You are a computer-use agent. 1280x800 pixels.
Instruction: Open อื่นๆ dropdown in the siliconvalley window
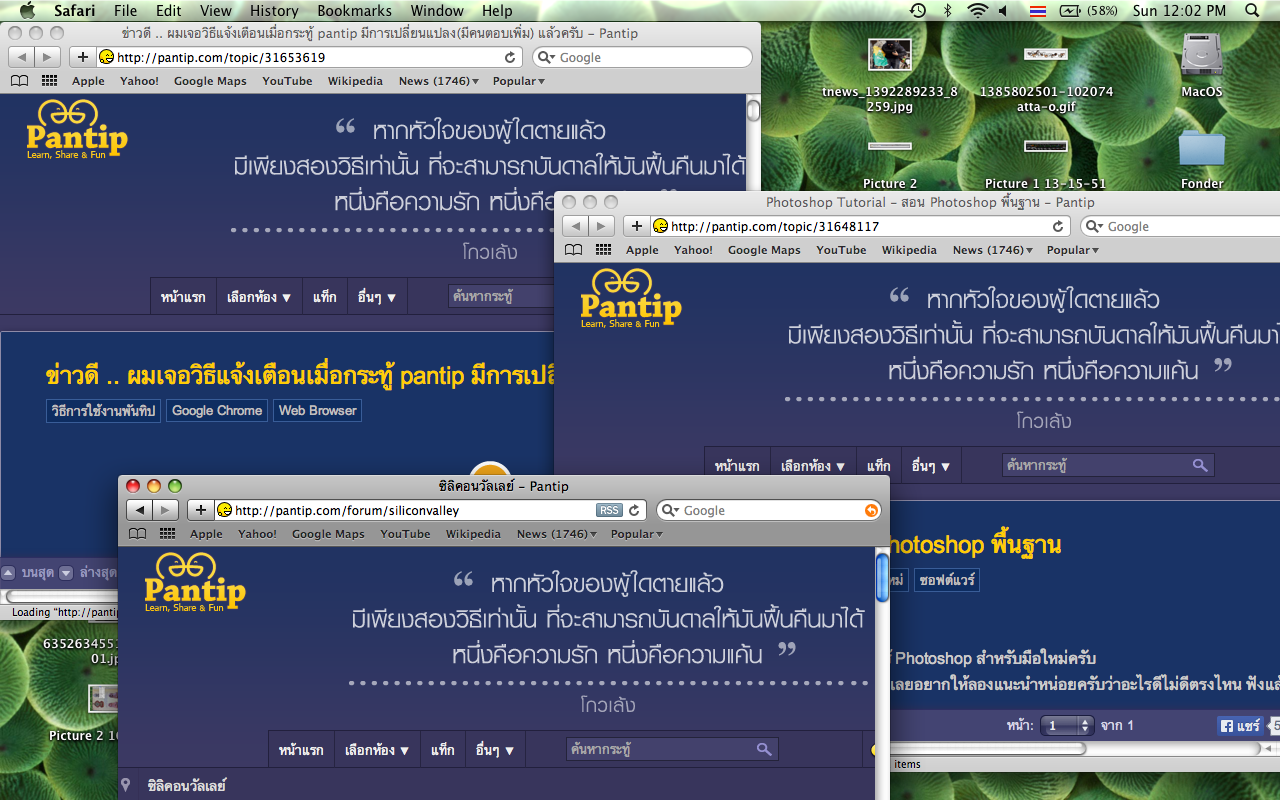tap(495, 750)
